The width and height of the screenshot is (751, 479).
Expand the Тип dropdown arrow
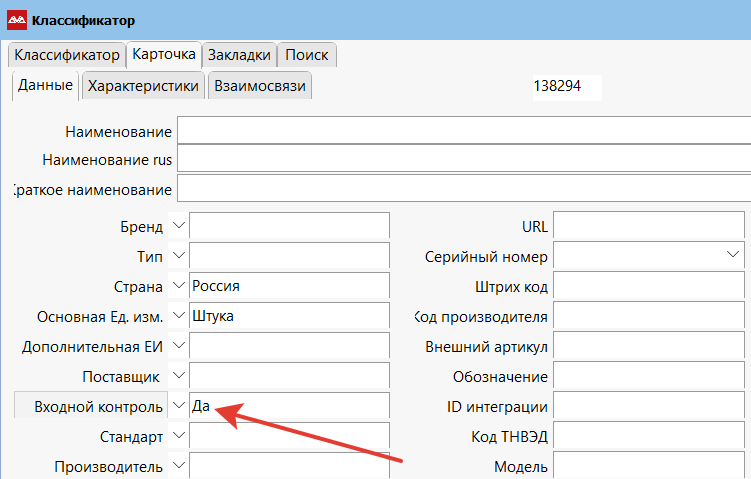tap(178, 256)
